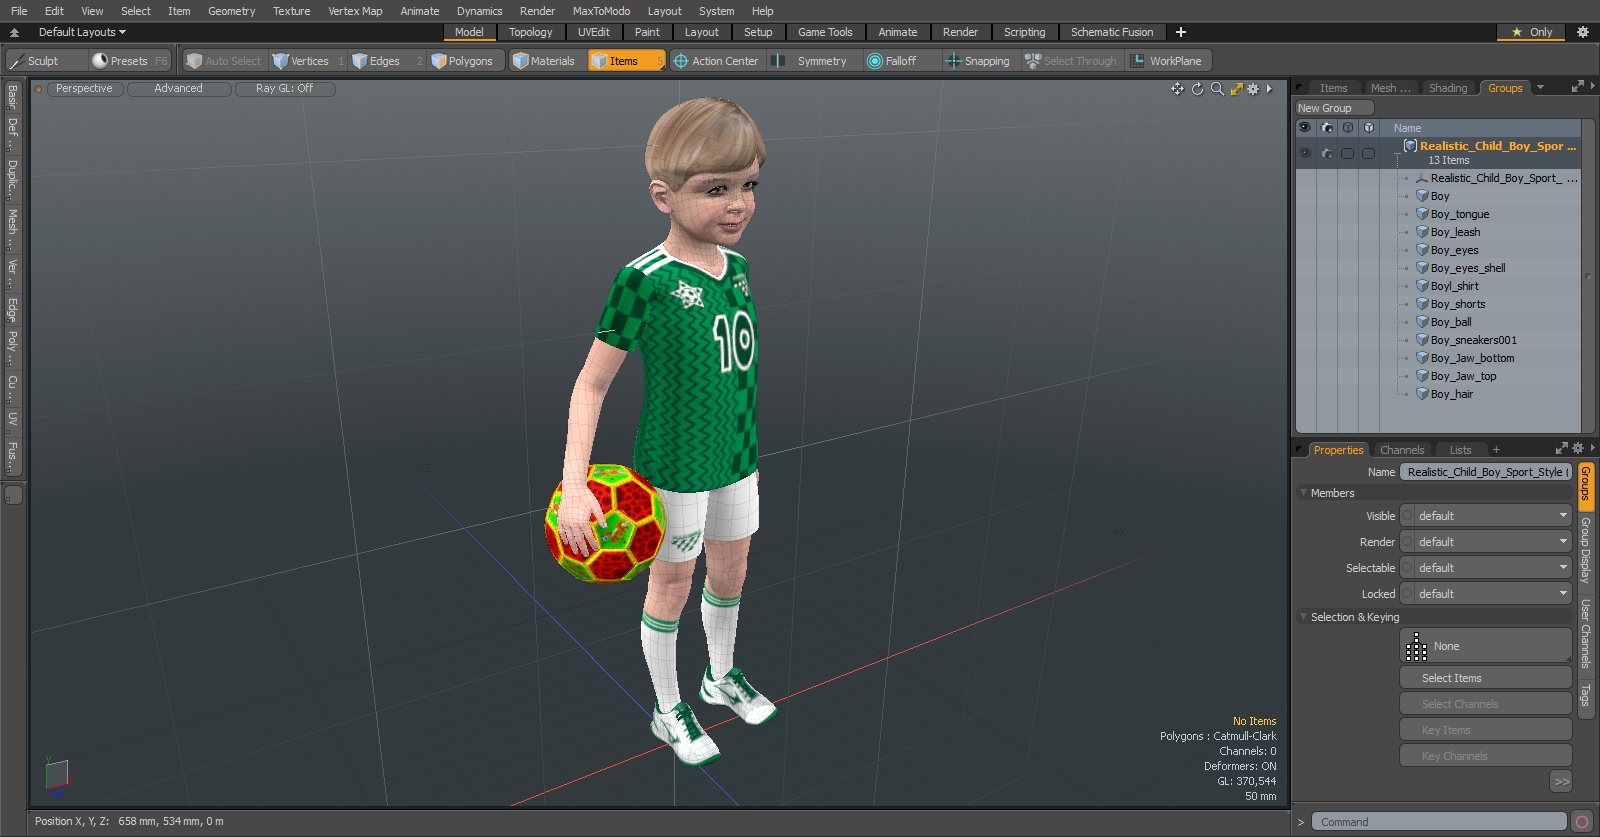Viewport: 1600px width, 837px height.
Task: Open the Presets browser
Action: (129, 61)
